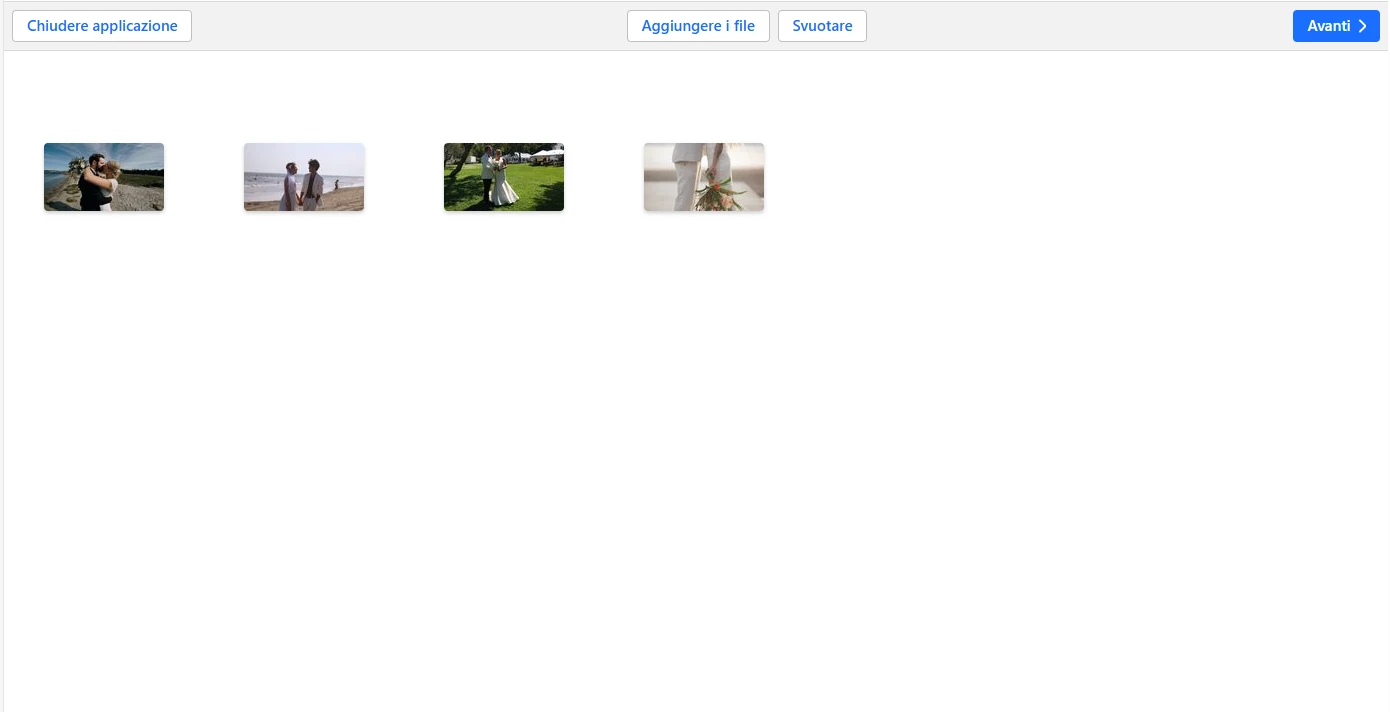Proceed by clicking the Avanti button

coord(1335,26)
